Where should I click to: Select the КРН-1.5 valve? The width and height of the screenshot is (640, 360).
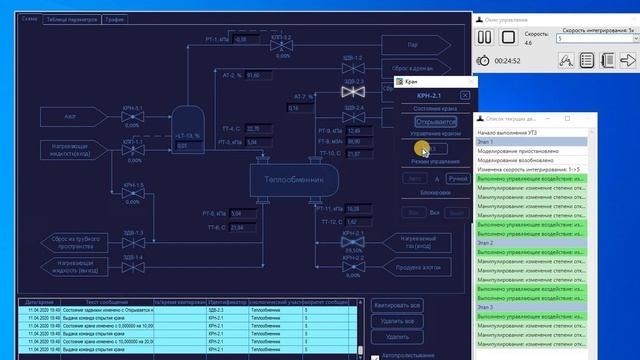point(133,193)
